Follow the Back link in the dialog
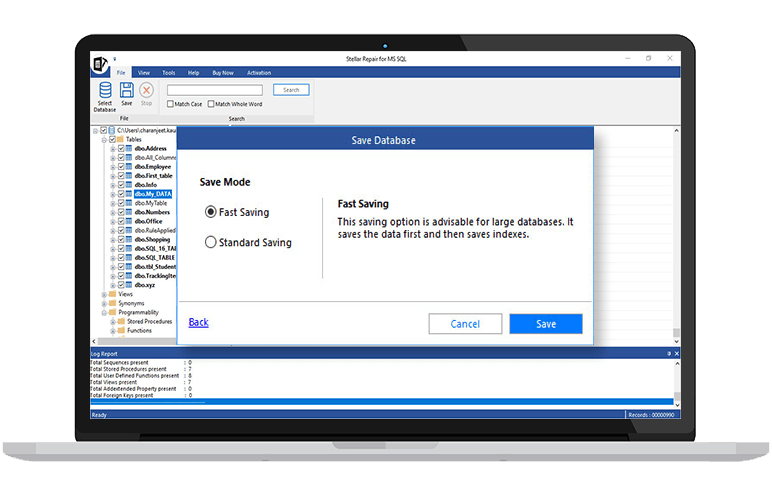This screenshot has width=772, height=488. click(198, 322)
